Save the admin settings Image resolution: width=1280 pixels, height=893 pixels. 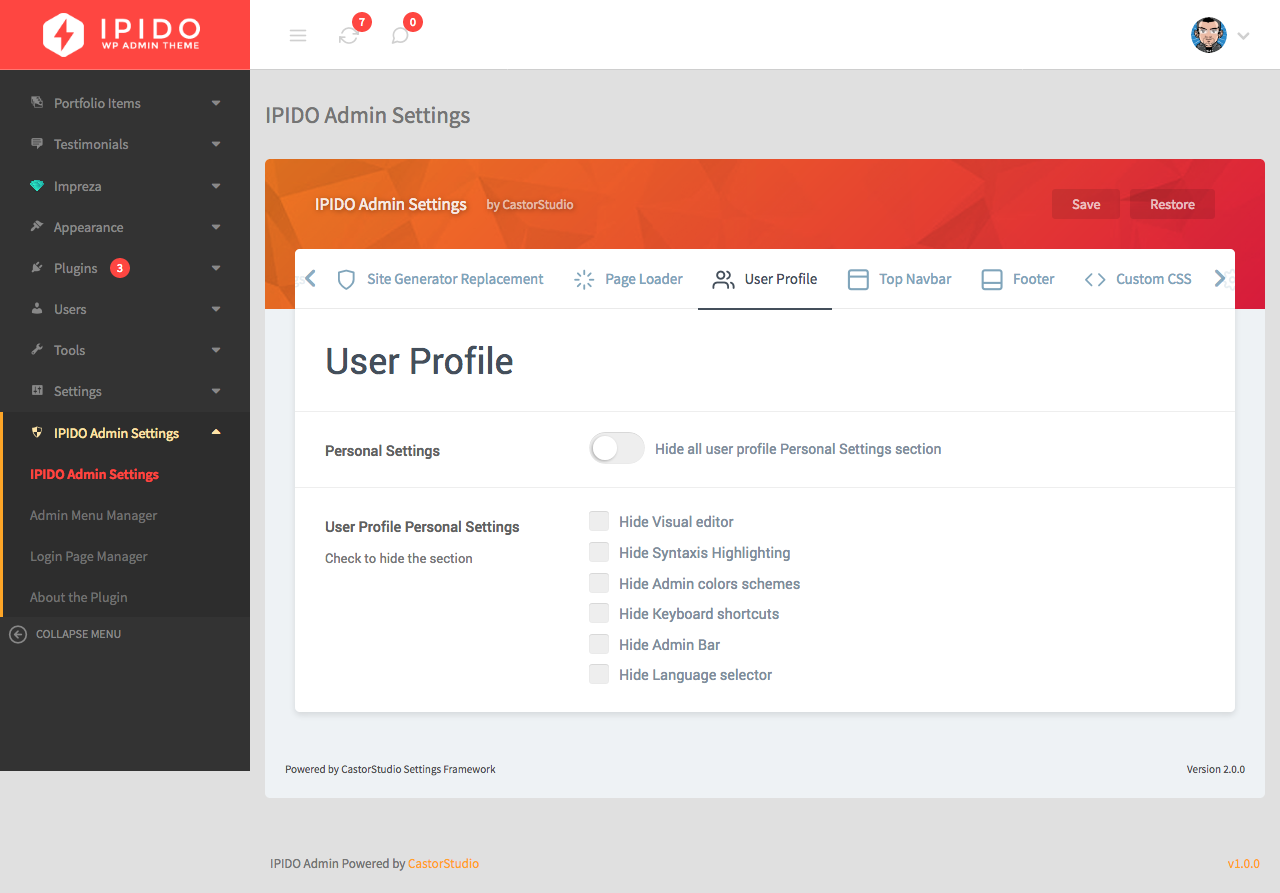click(1086, 204)
